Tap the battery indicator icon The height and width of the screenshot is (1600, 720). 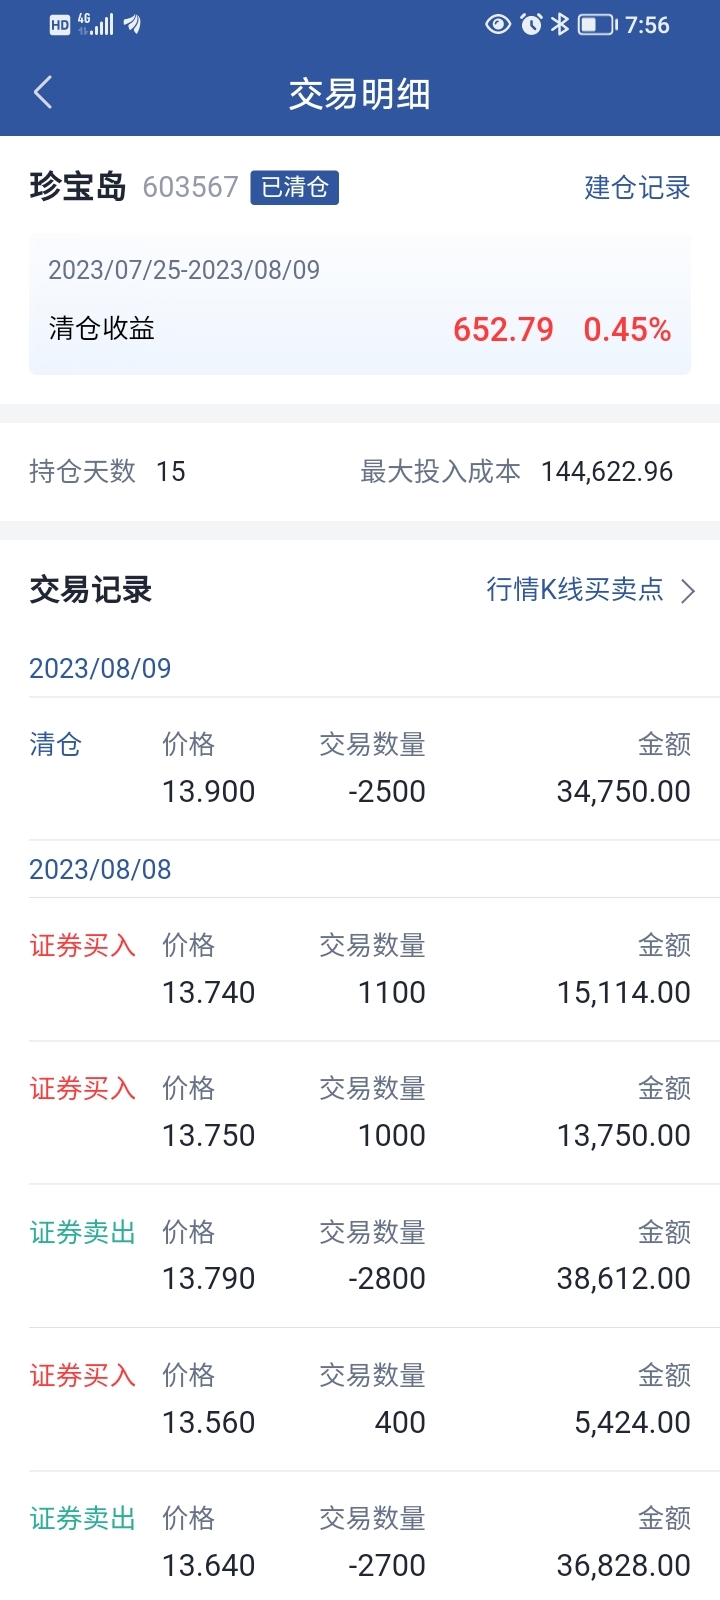point(597,24)
